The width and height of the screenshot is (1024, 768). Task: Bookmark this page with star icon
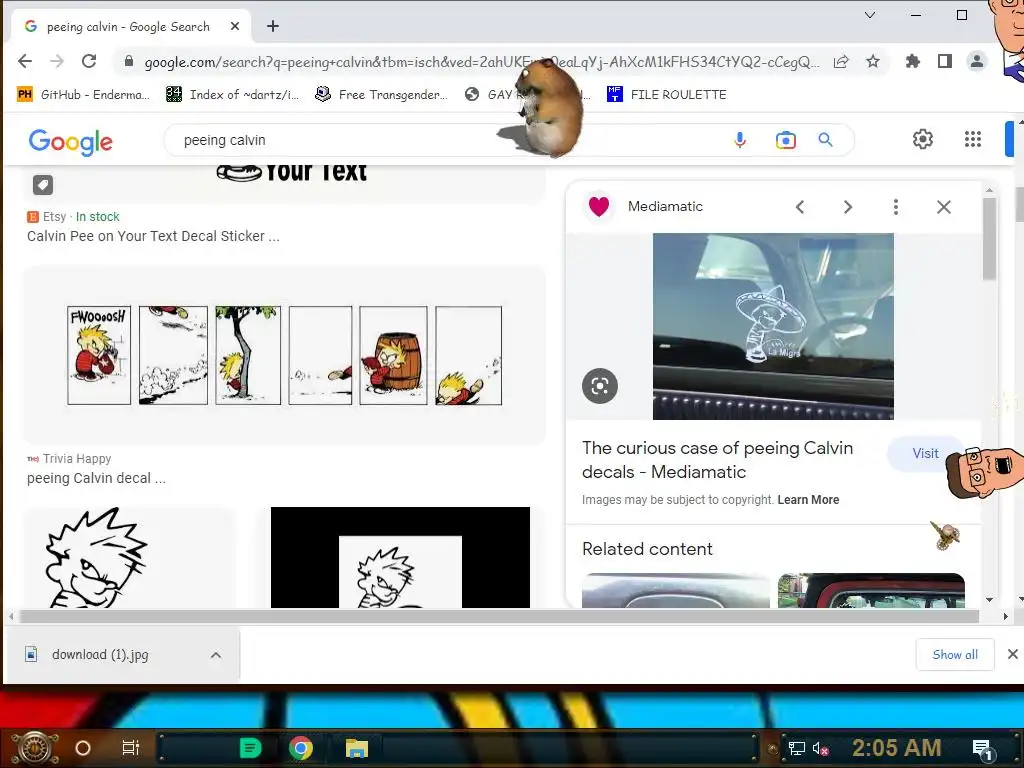point(873,61)
